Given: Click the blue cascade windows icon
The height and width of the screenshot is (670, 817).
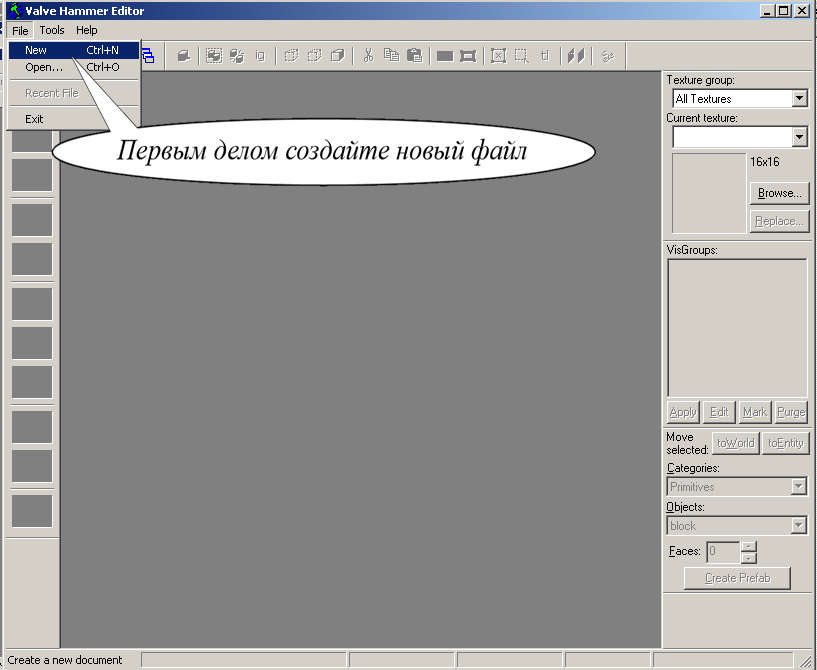Looking at the screenshot, I should pos(148,55).
